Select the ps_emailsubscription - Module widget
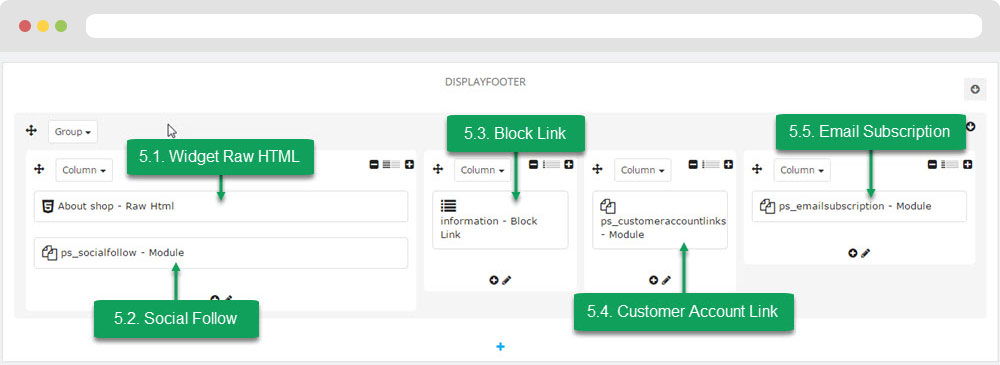This screenshot has width=1000, height=365. tap(859, 206)
